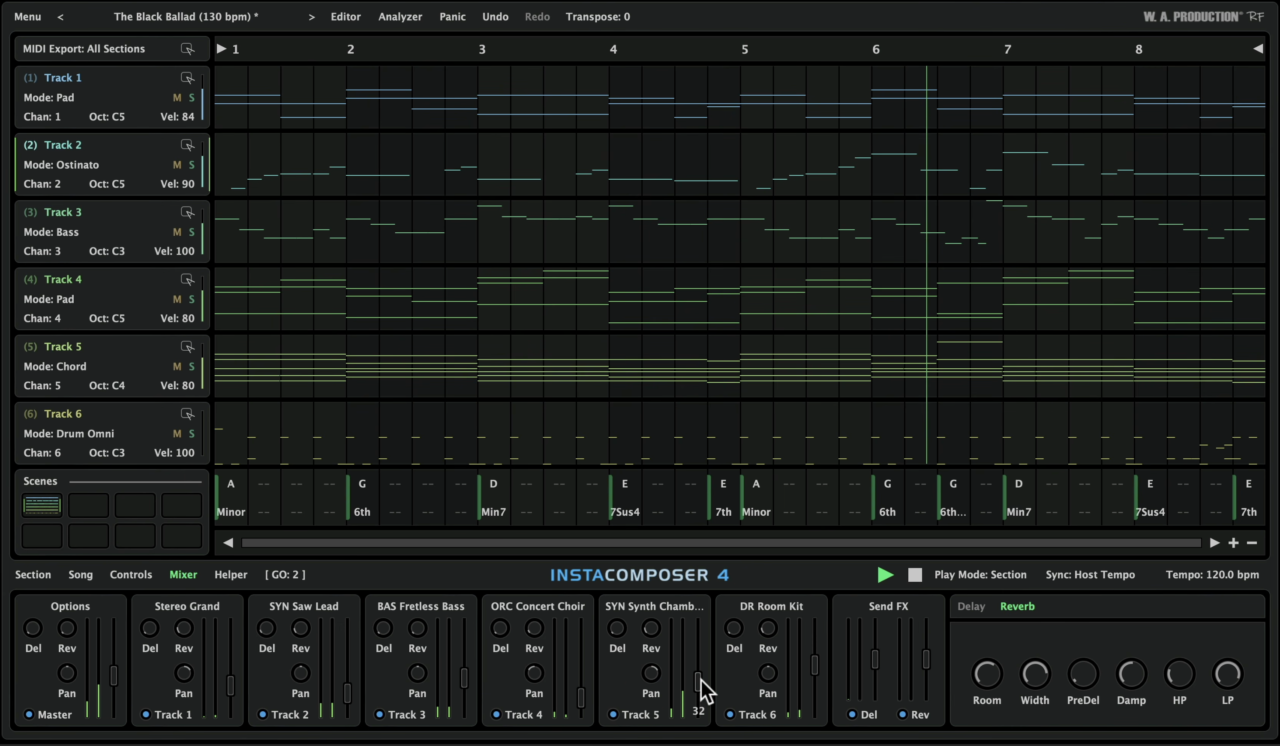Solo Track 3
Viewport: 1280px width, 746px height.
click(191, 232)
